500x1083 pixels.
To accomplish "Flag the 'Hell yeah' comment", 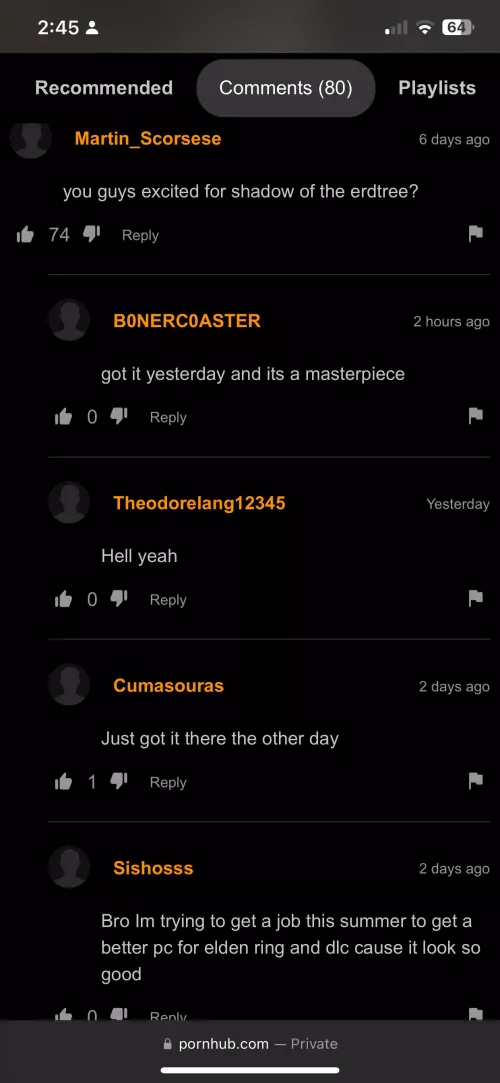I will click(475, 598).
